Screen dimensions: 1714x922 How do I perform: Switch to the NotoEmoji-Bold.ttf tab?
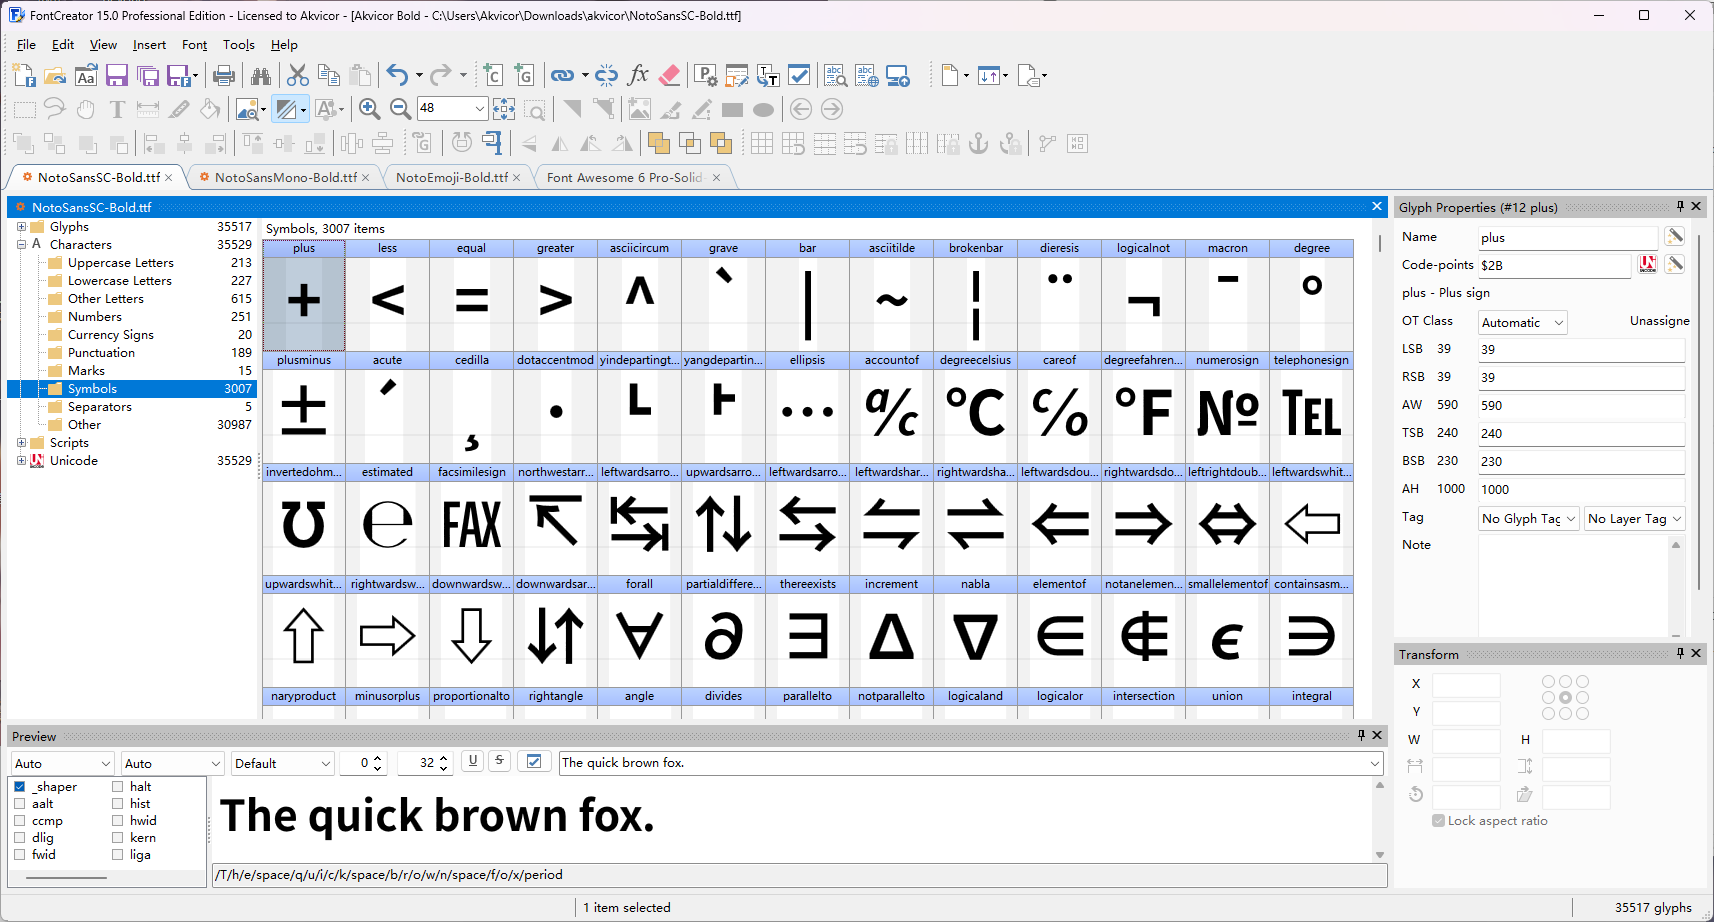pyautogui.click(x=451, y=177)
